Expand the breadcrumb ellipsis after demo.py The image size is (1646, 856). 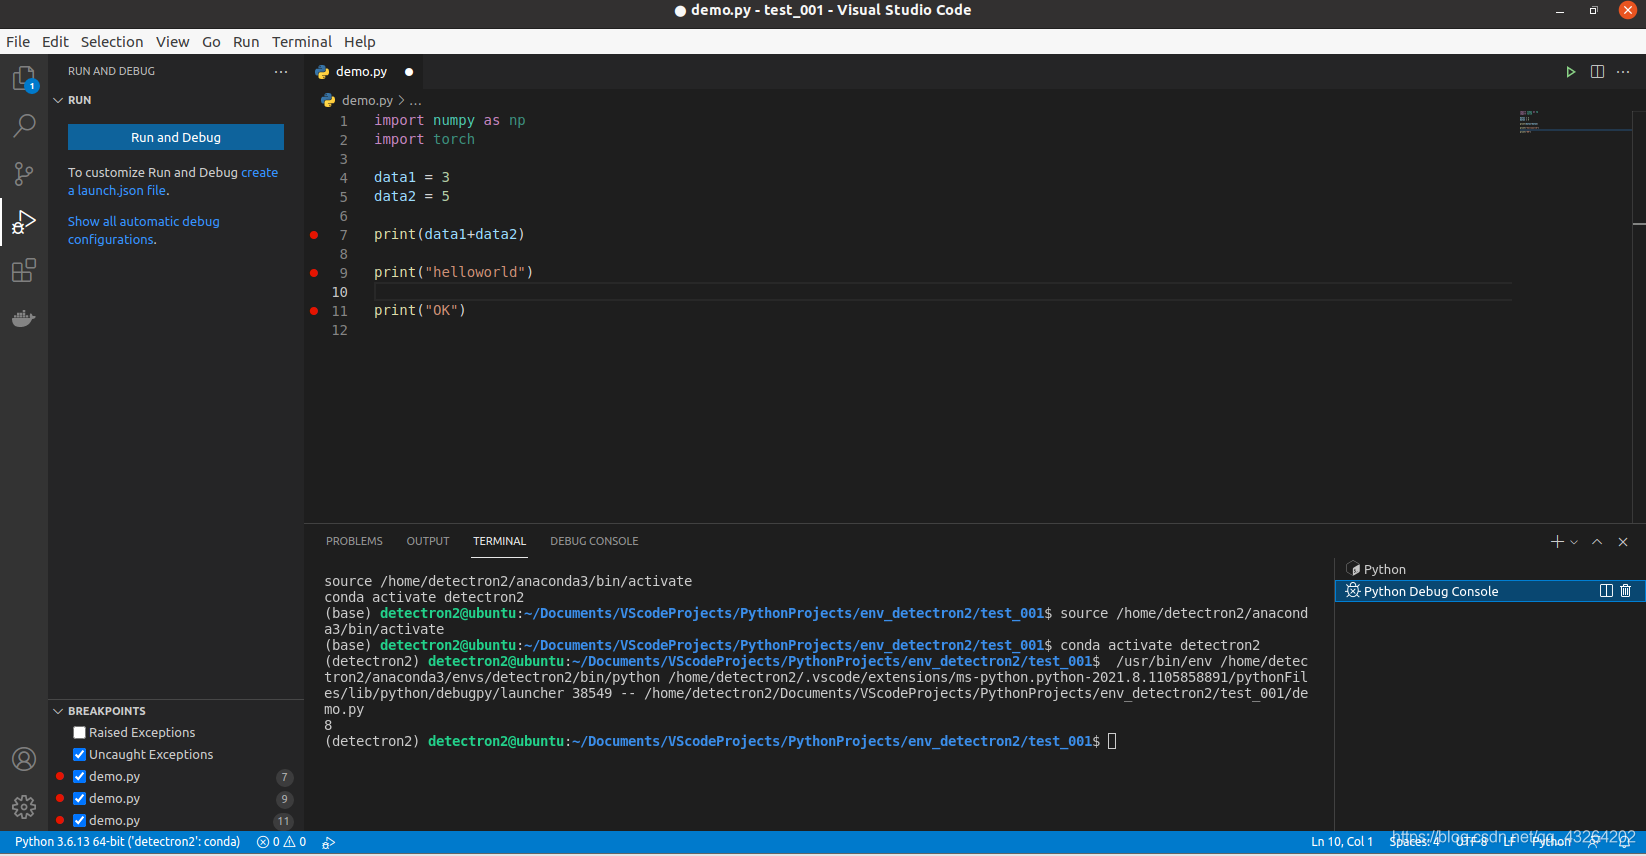pos(415,101)
